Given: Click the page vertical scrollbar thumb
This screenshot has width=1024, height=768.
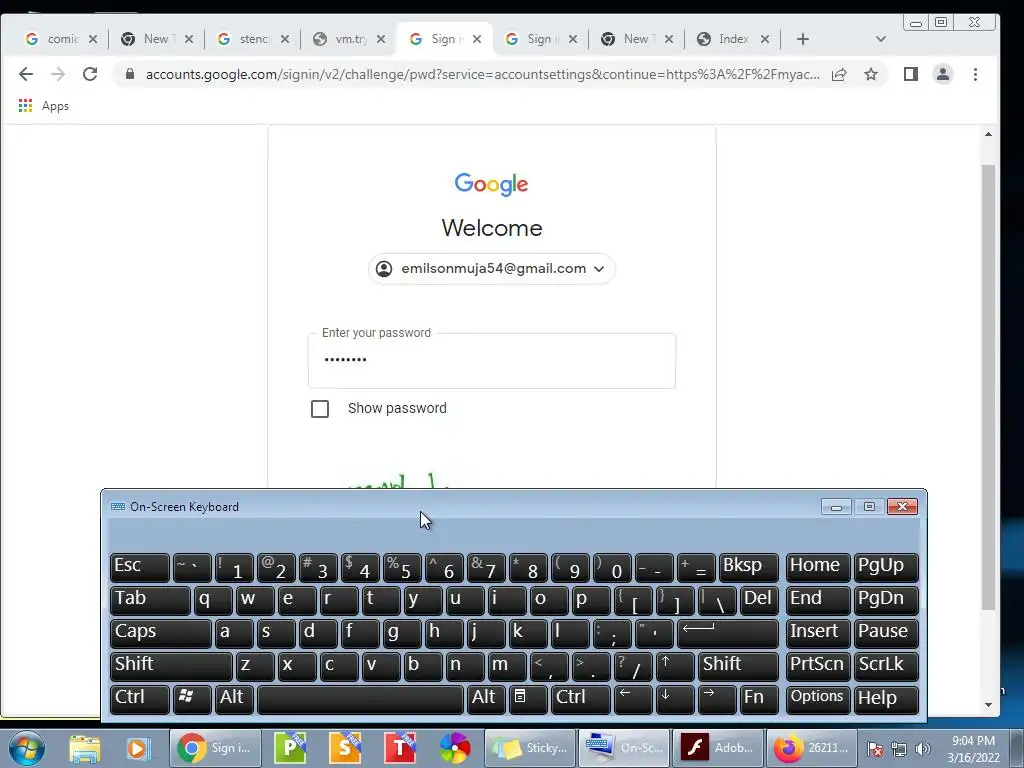Looking at the screenshot, I should point(988,387).
